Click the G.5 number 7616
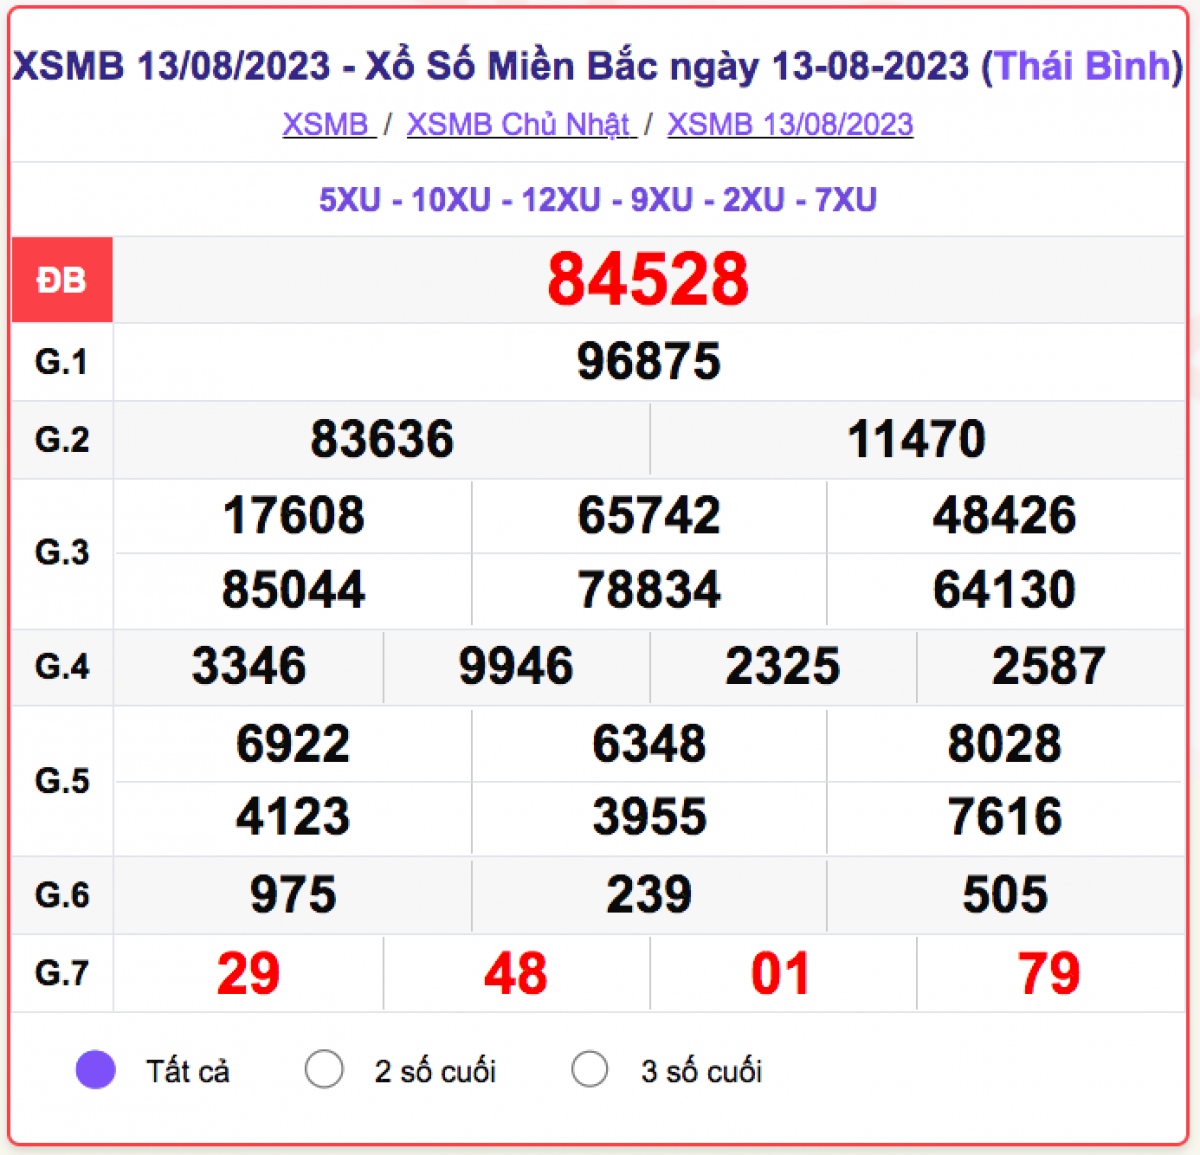1200x1155 pixels. (x=1005, y=817)
